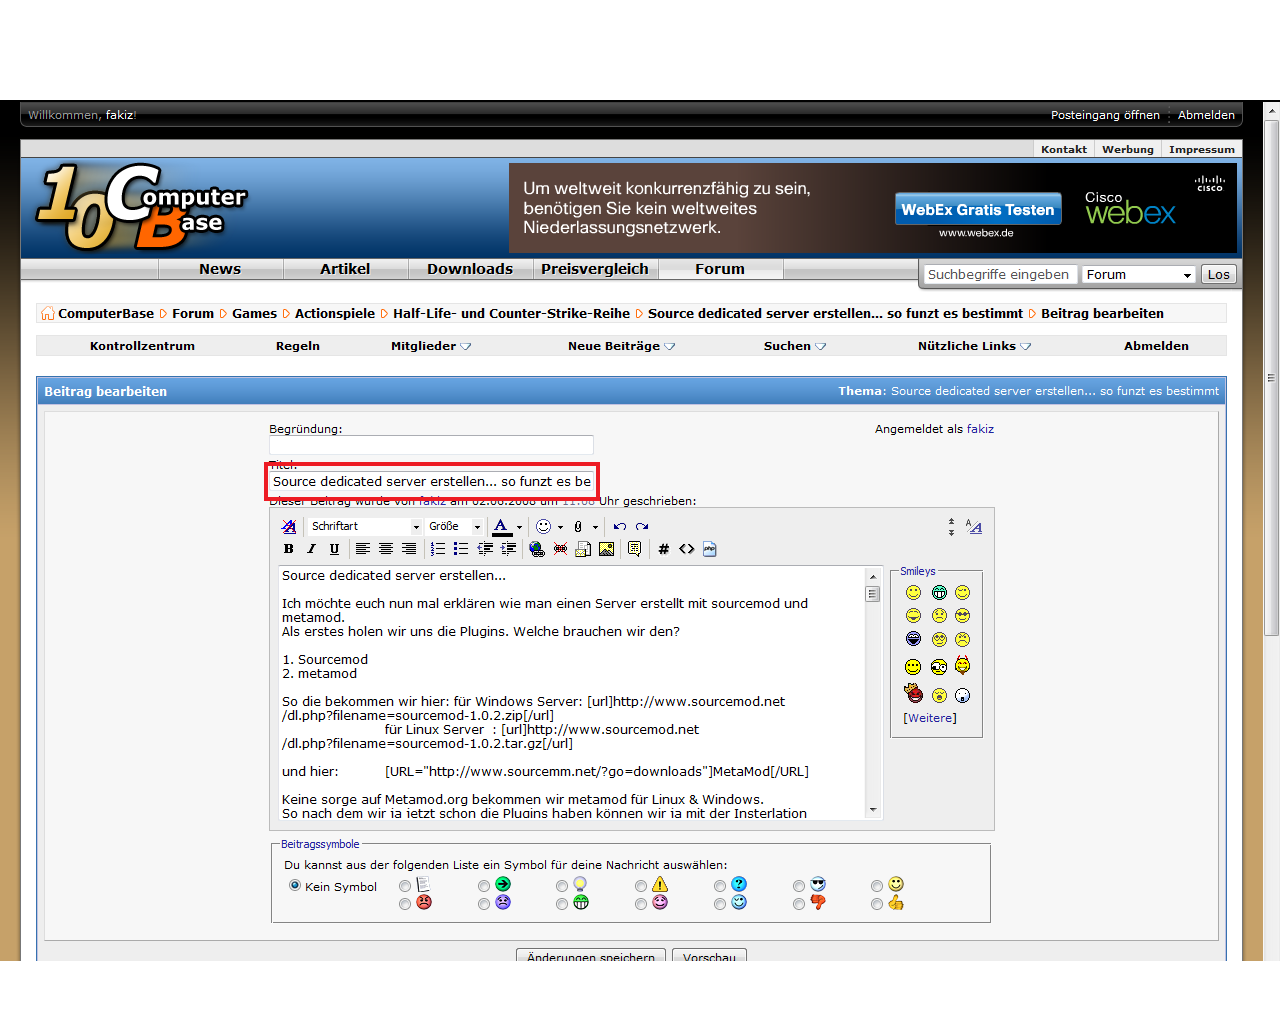Open the Downloads tab

[470, 269]
